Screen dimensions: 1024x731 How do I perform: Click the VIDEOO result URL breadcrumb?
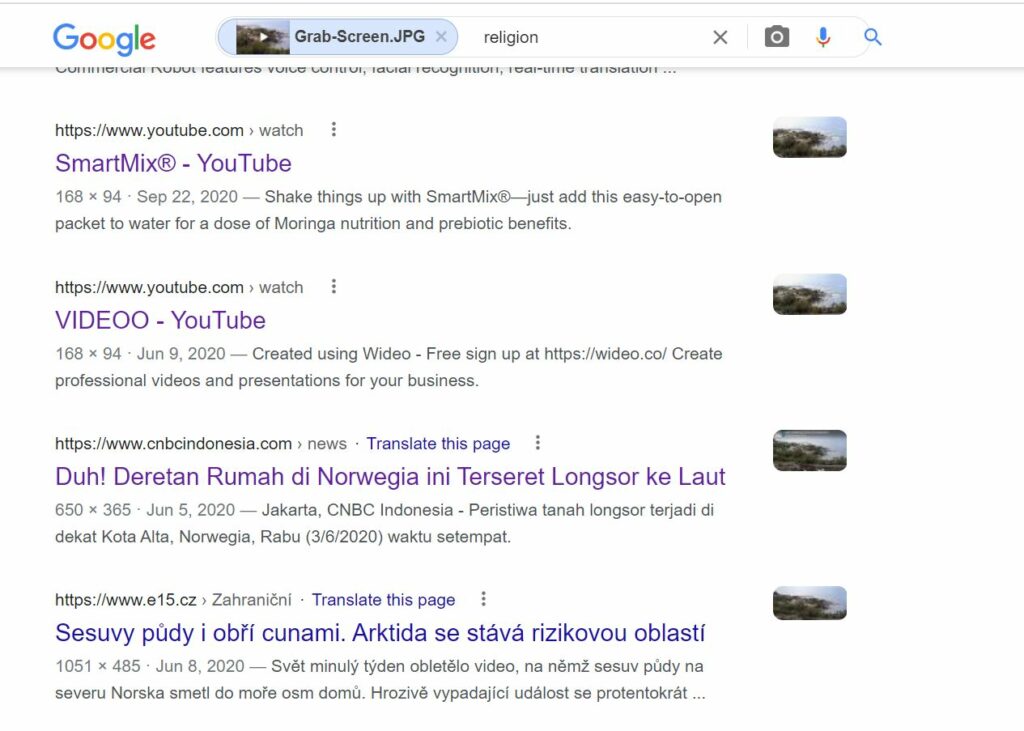(179, 287)
